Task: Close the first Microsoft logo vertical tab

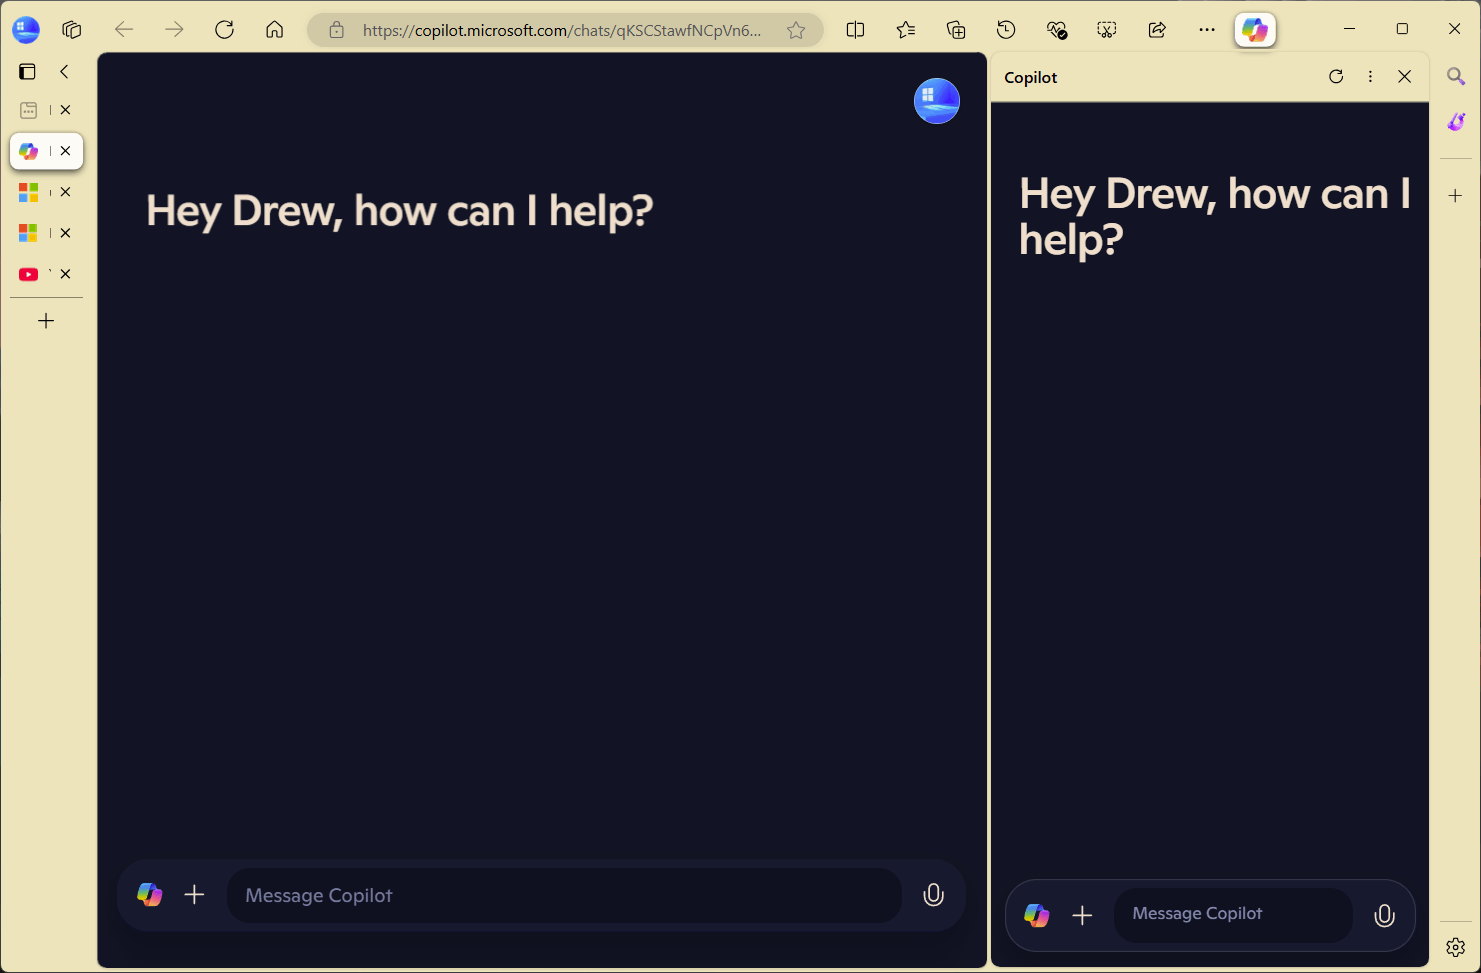Action: [65, 192]
